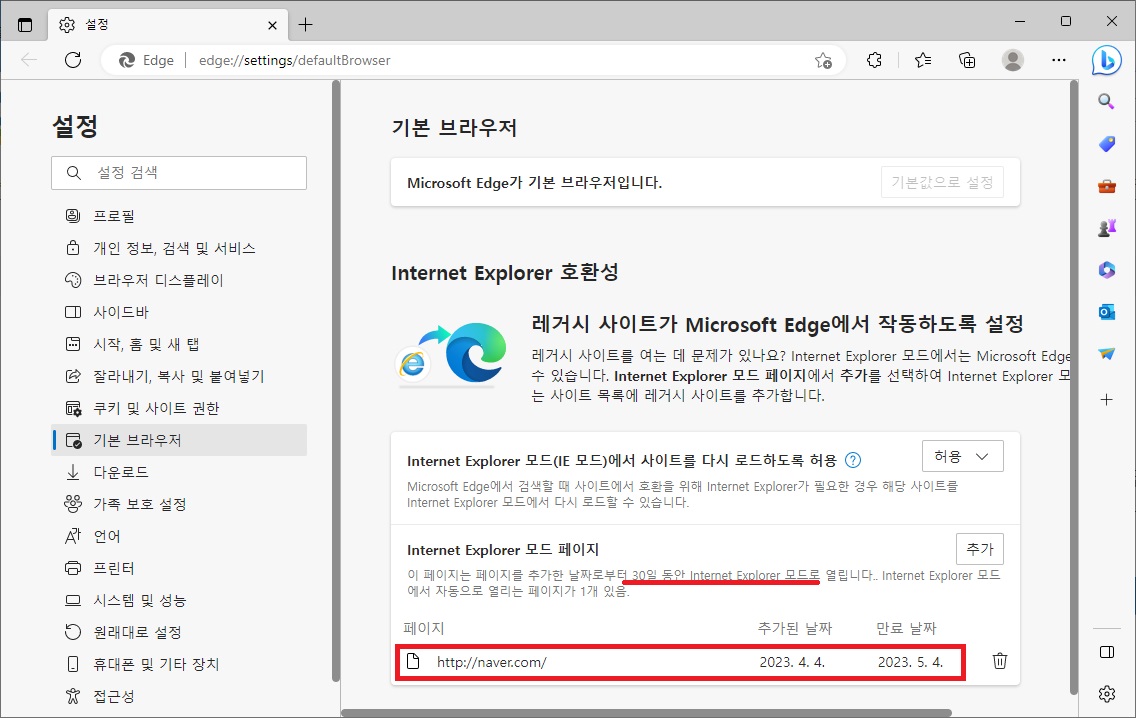Open the sidebar Microsoft 365 icon
The width and height of the screenshot is (1136, 718).
(x=1106, y=270)
